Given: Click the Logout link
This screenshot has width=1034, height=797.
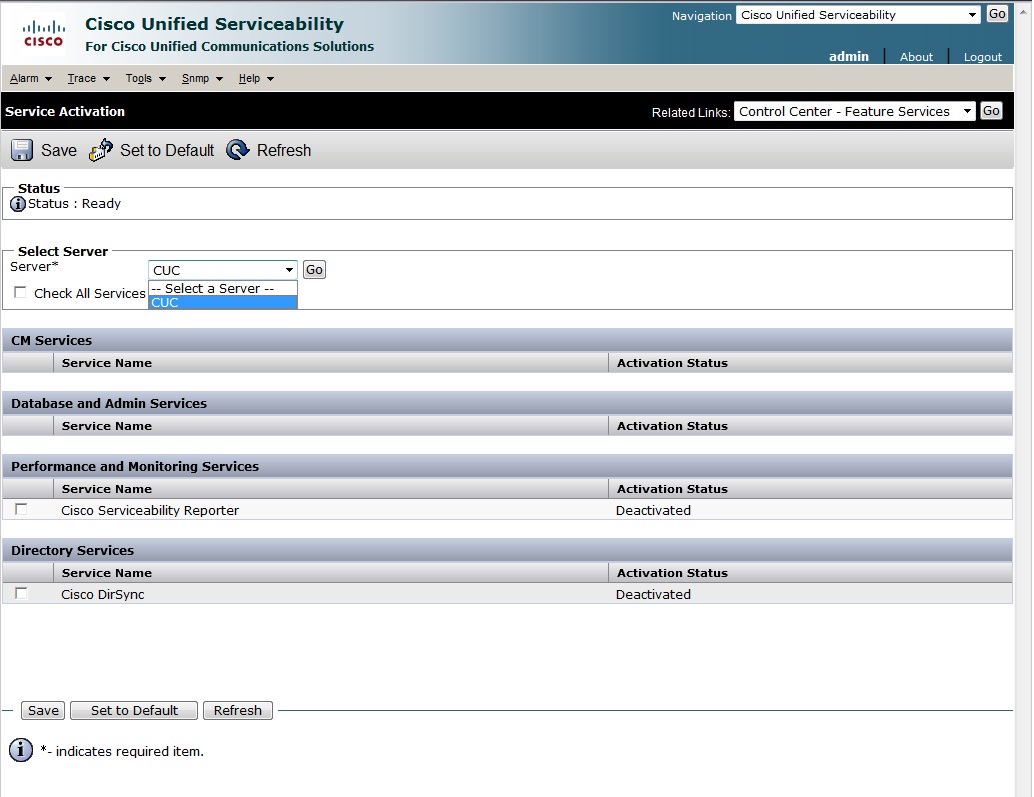Looking at the screenshot, I should point(982,57).
